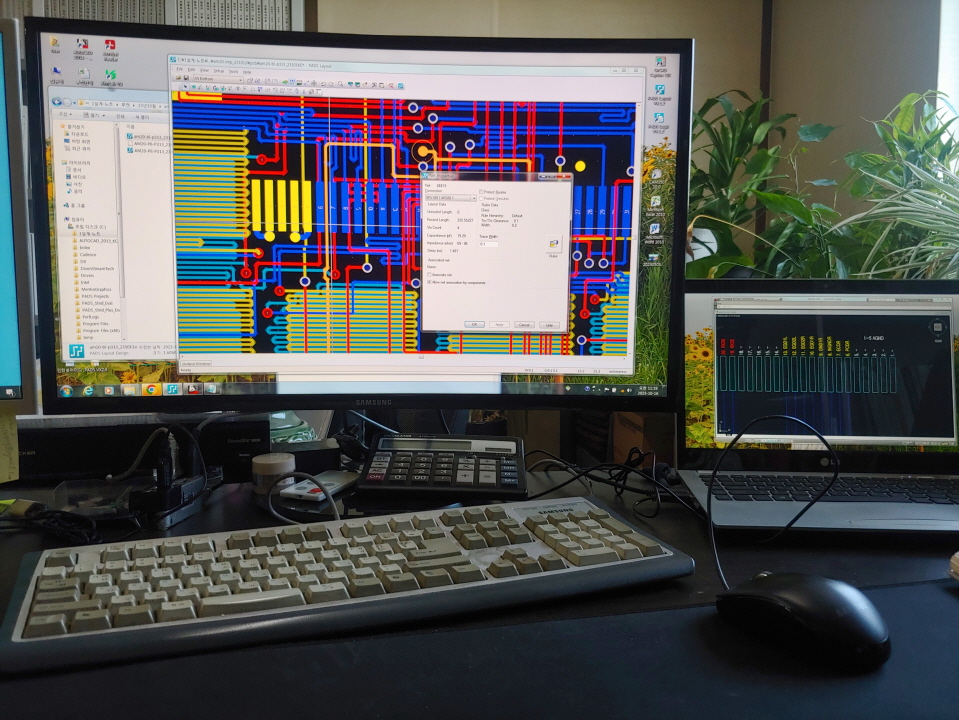Open the Setup menu in PADS Layout
959x720 pixels.
[x=219, y=71]
